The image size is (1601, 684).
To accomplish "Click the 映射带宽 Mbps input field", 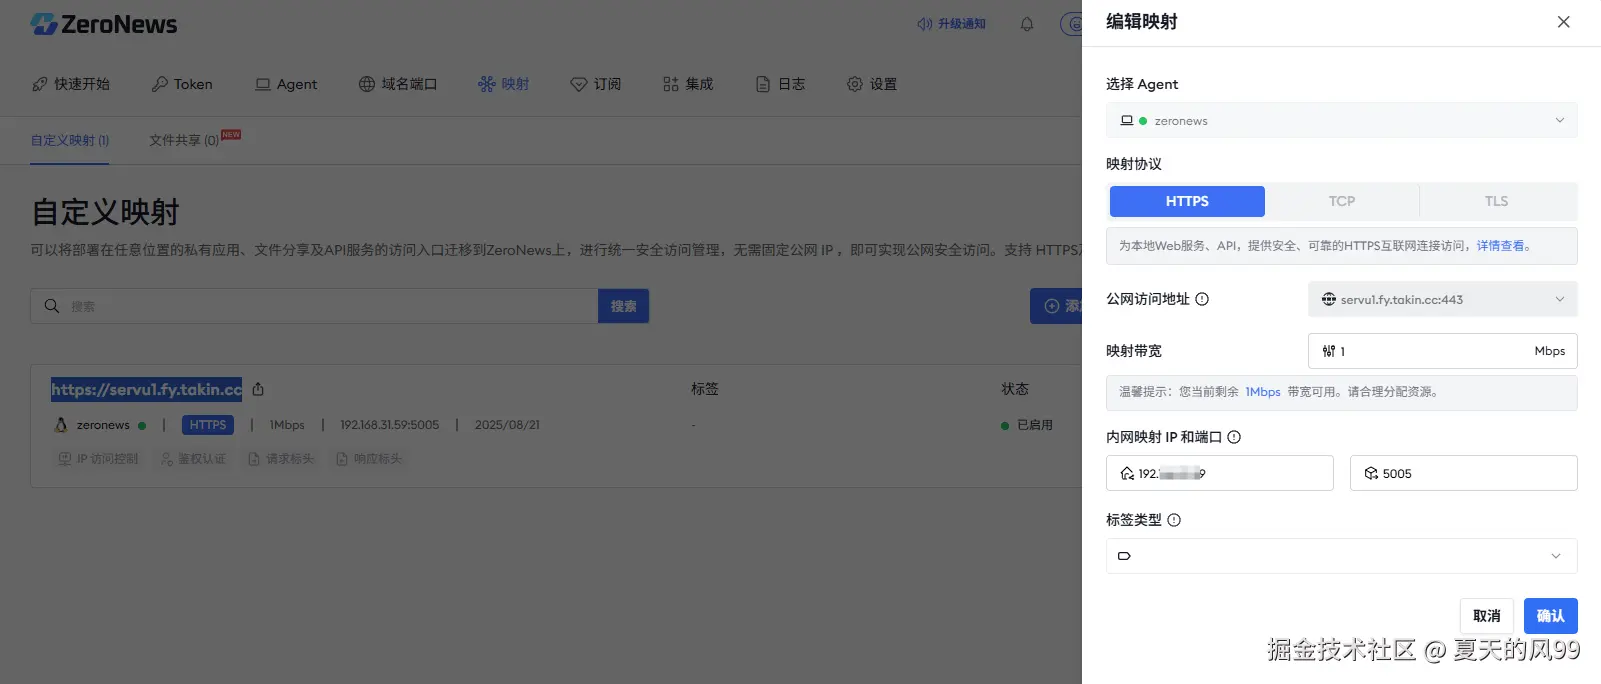I will tap(1442, 351).
